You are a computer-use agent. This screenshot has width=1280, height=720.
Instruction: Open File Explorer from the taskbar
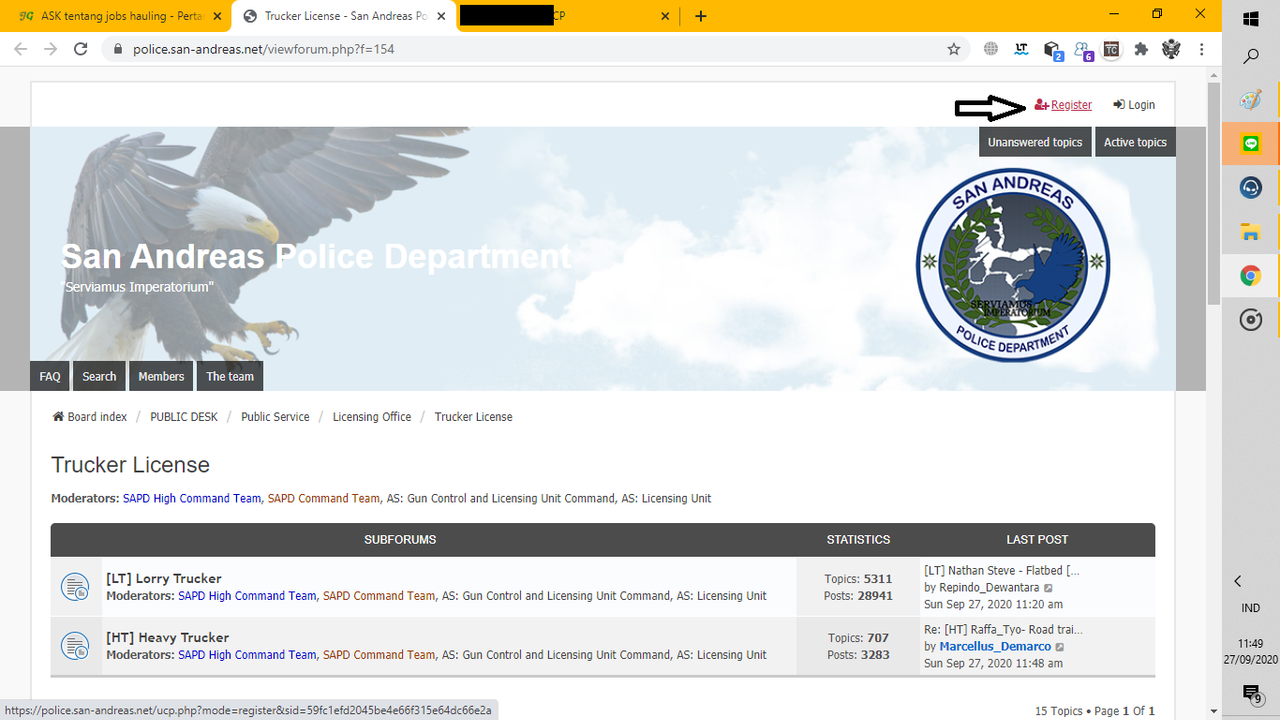point(1250,232)
